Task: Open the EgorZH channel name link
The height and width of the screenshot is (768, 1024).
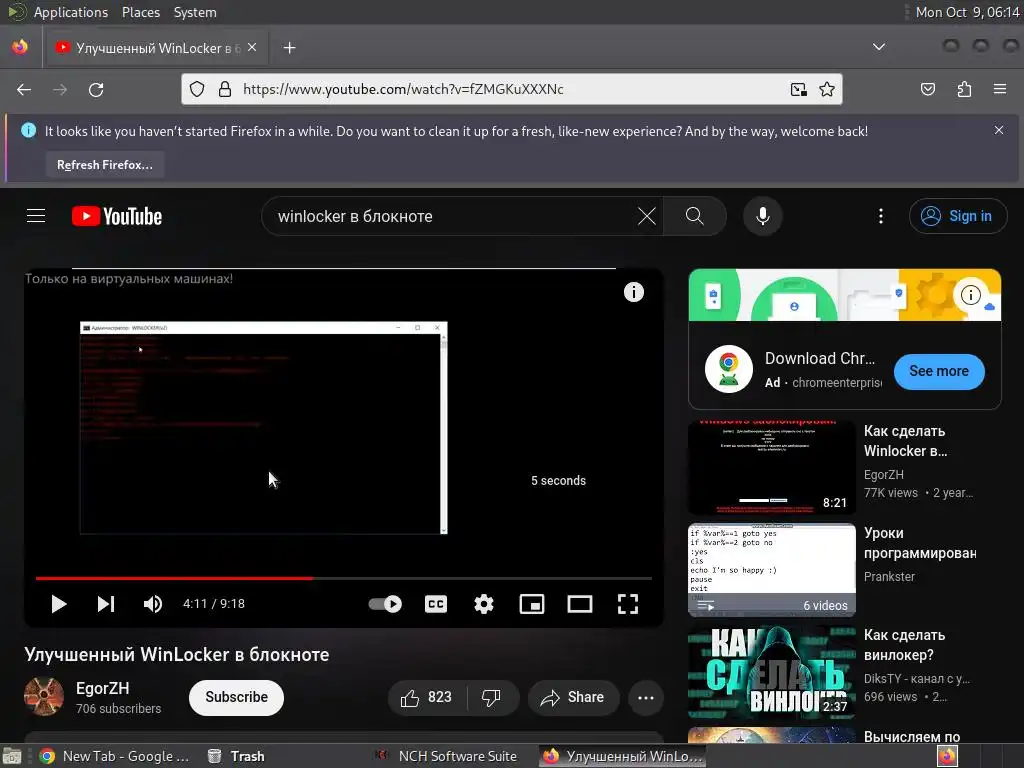Action: pyautogui.click(x=103, y=688)
